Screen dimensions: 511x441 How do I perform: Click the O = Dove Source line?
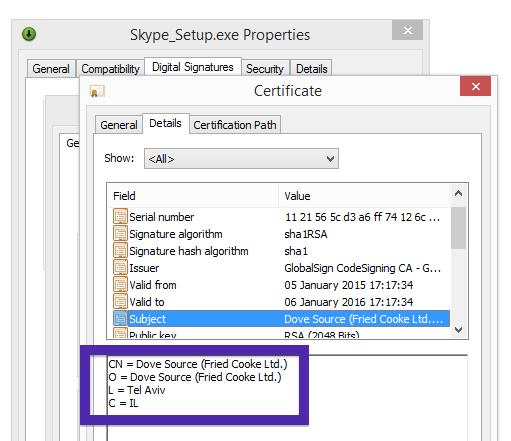(195, 377)
